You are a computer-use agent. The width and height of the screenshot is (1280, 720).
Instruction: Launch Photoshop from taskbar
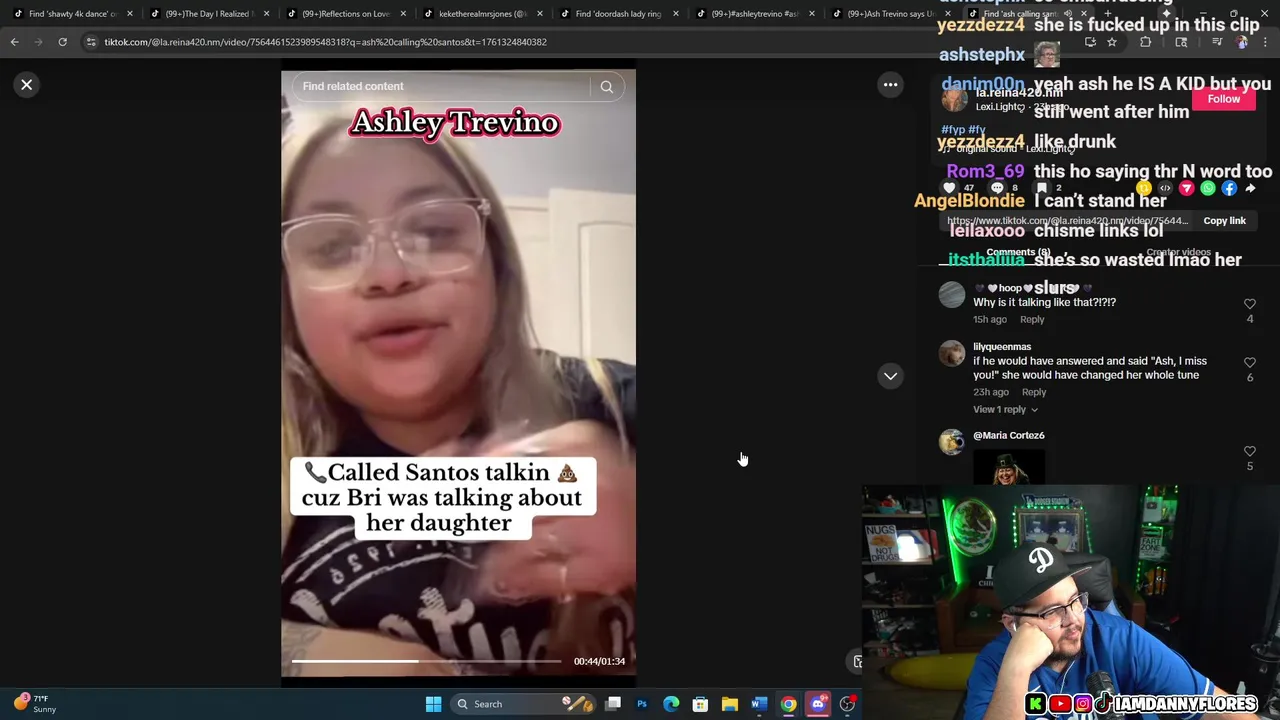click(642, 704)
